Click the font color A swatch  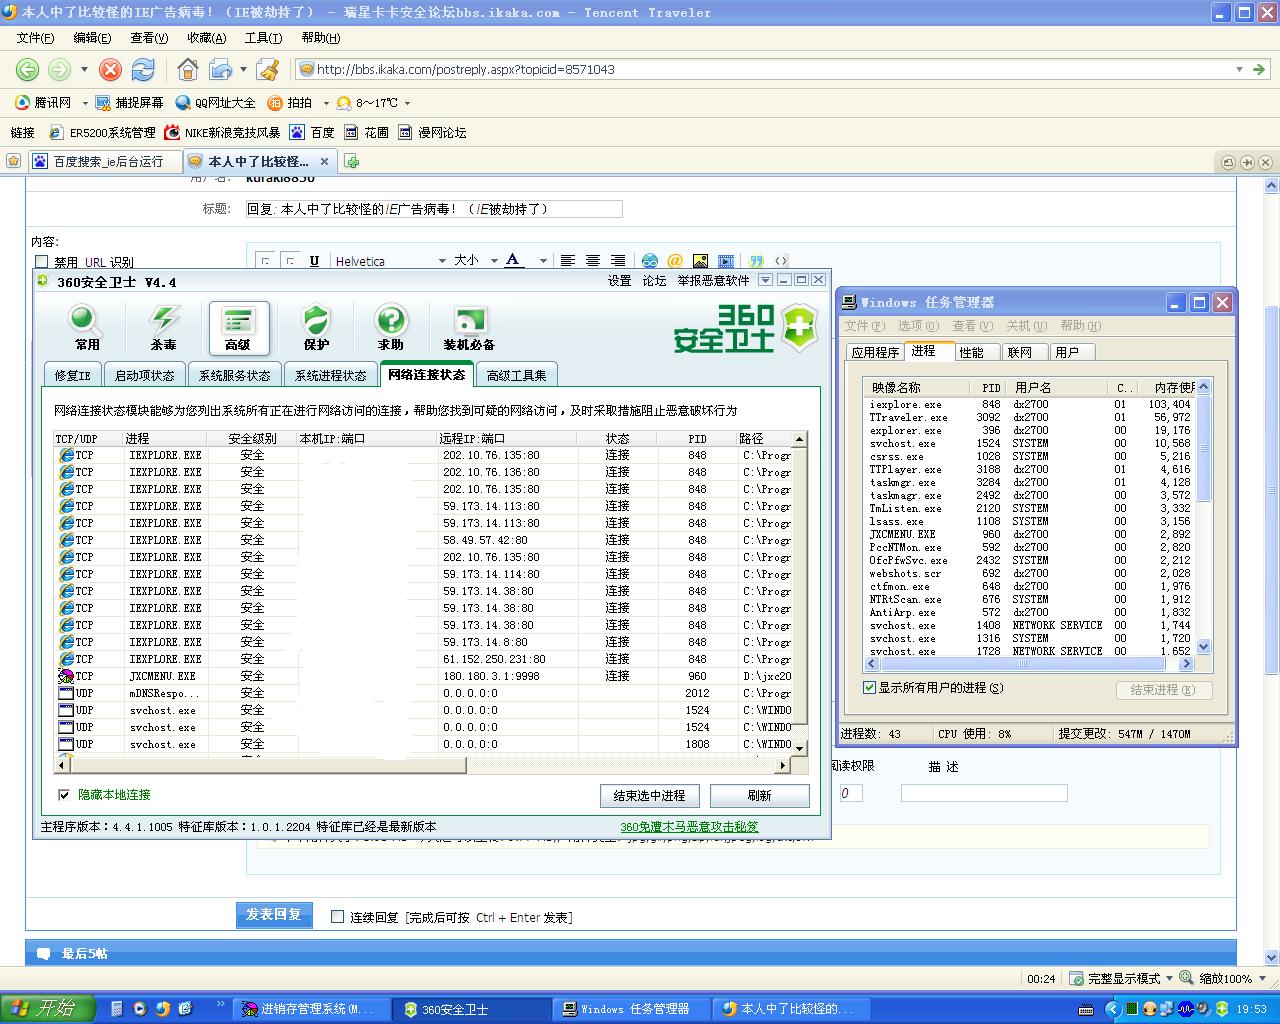[514, 260]
